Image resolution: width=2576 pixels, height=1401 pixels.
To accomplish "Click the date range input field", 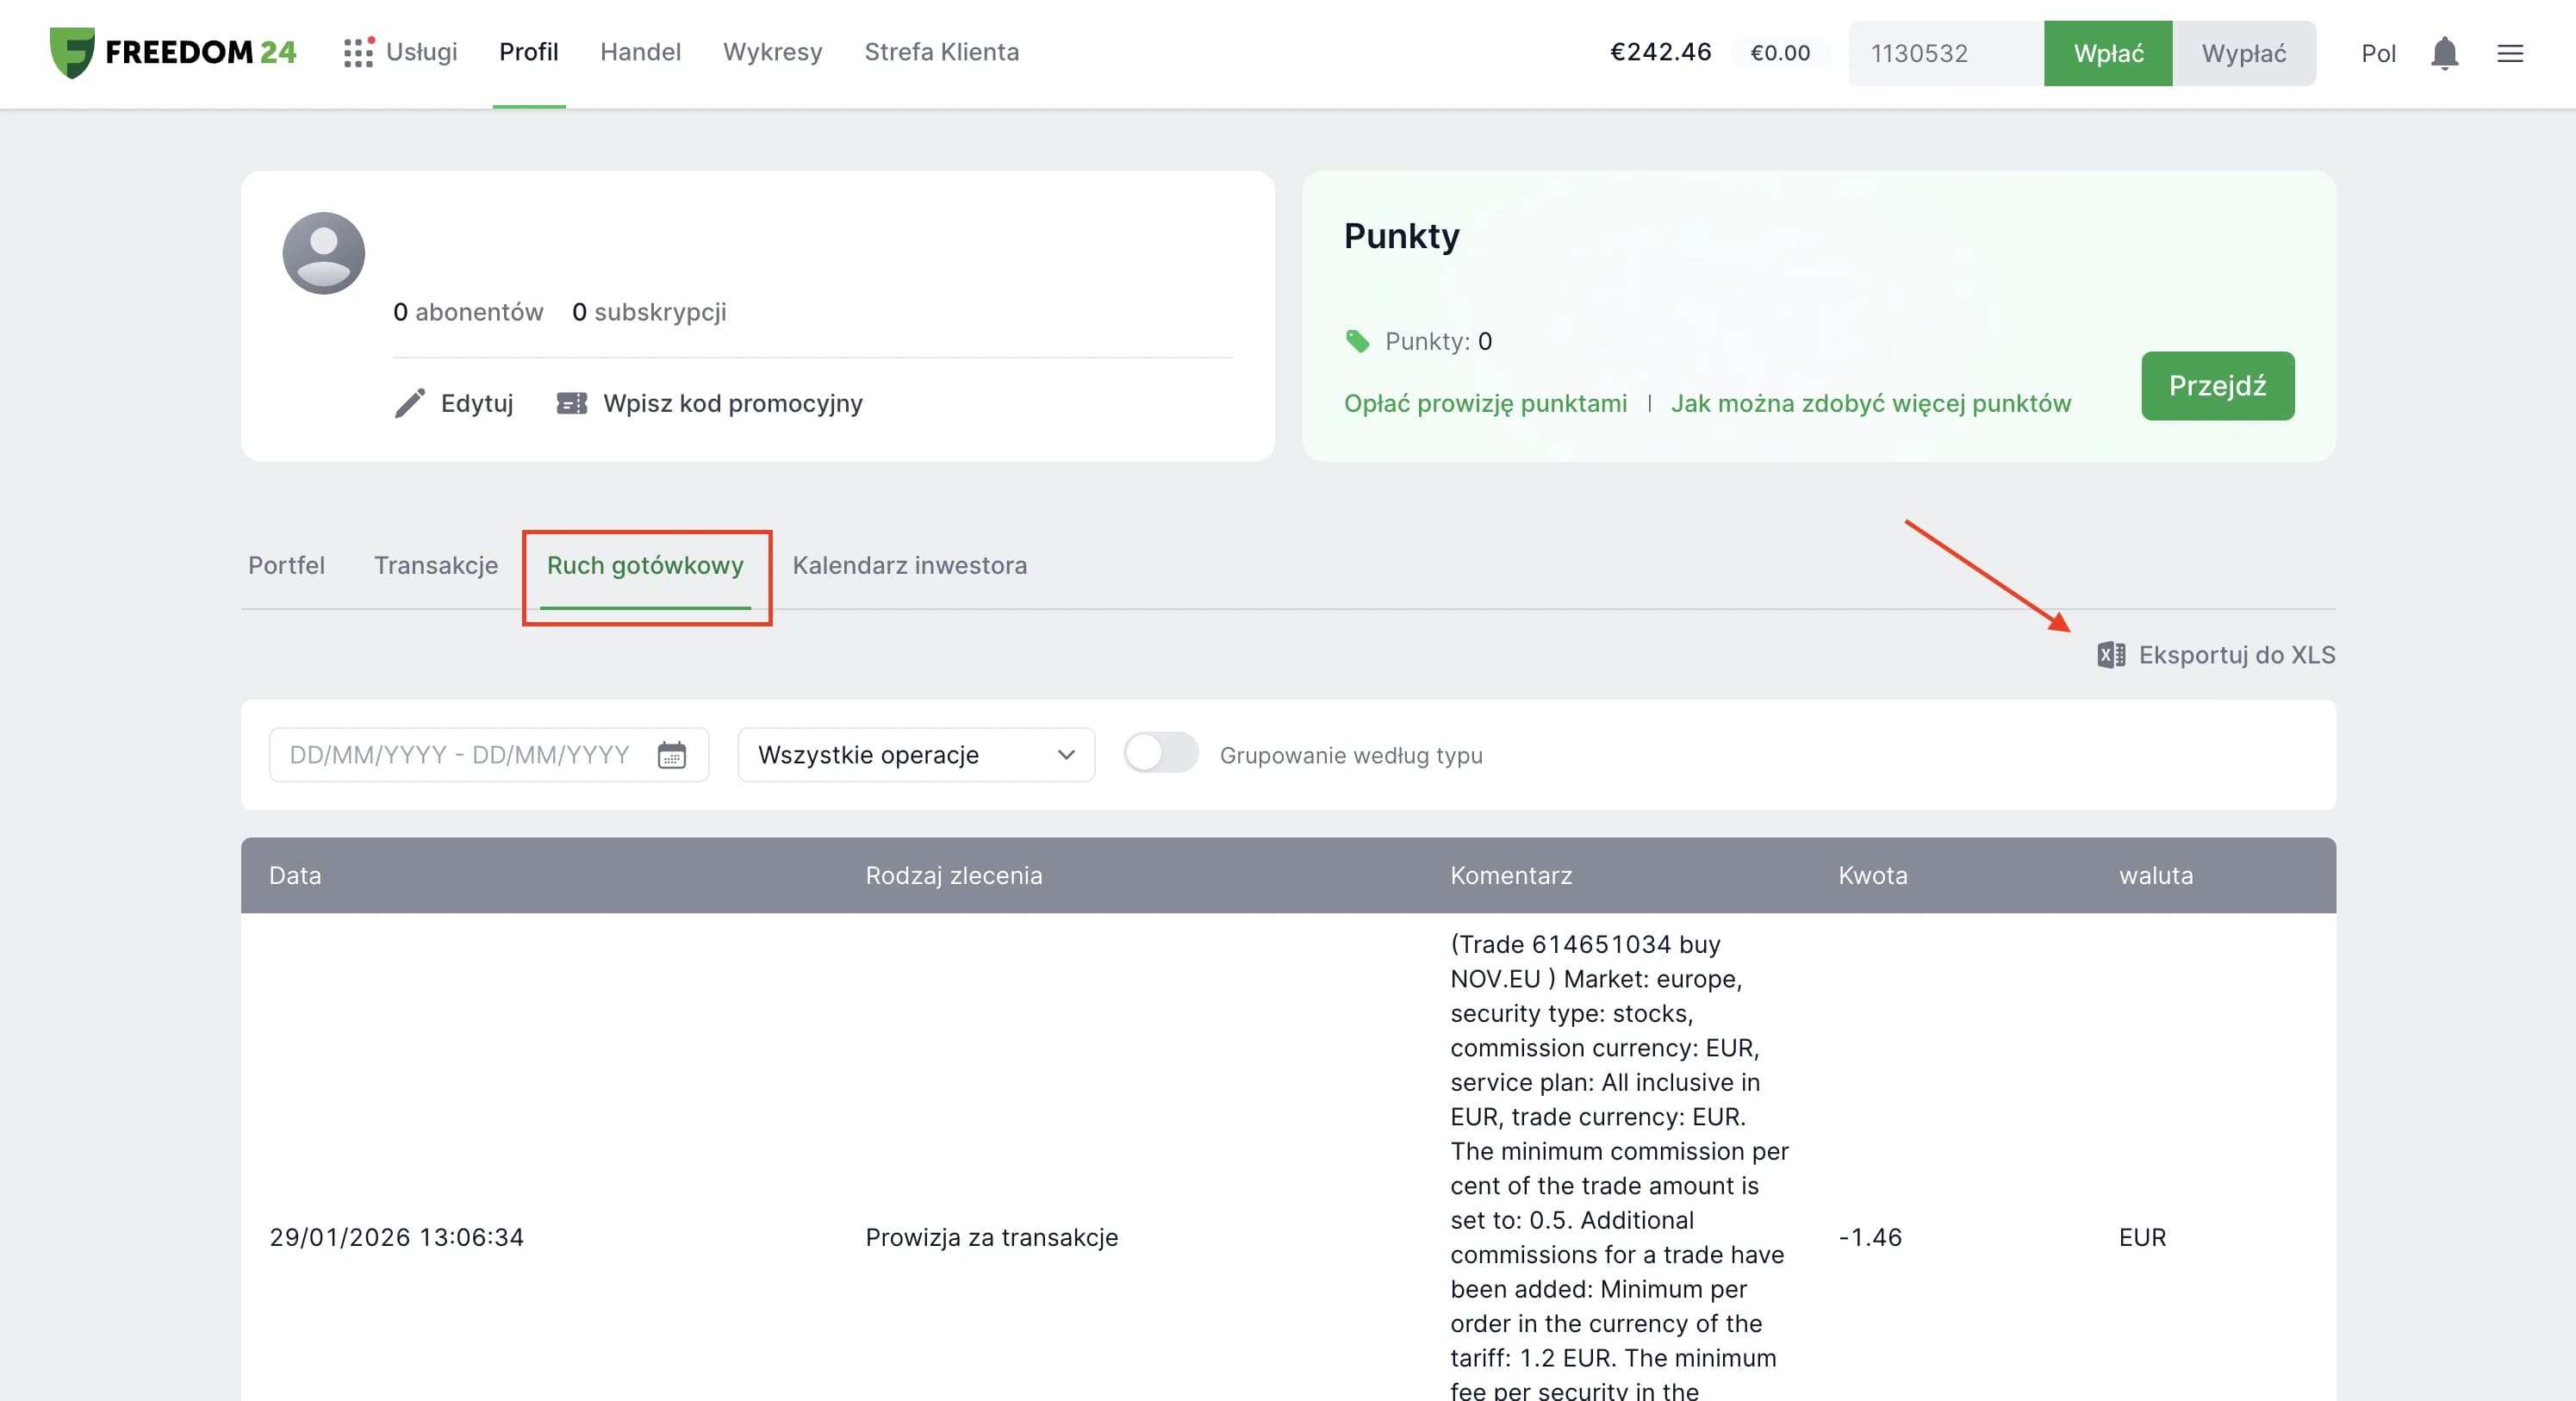I will tap(460, 755).
